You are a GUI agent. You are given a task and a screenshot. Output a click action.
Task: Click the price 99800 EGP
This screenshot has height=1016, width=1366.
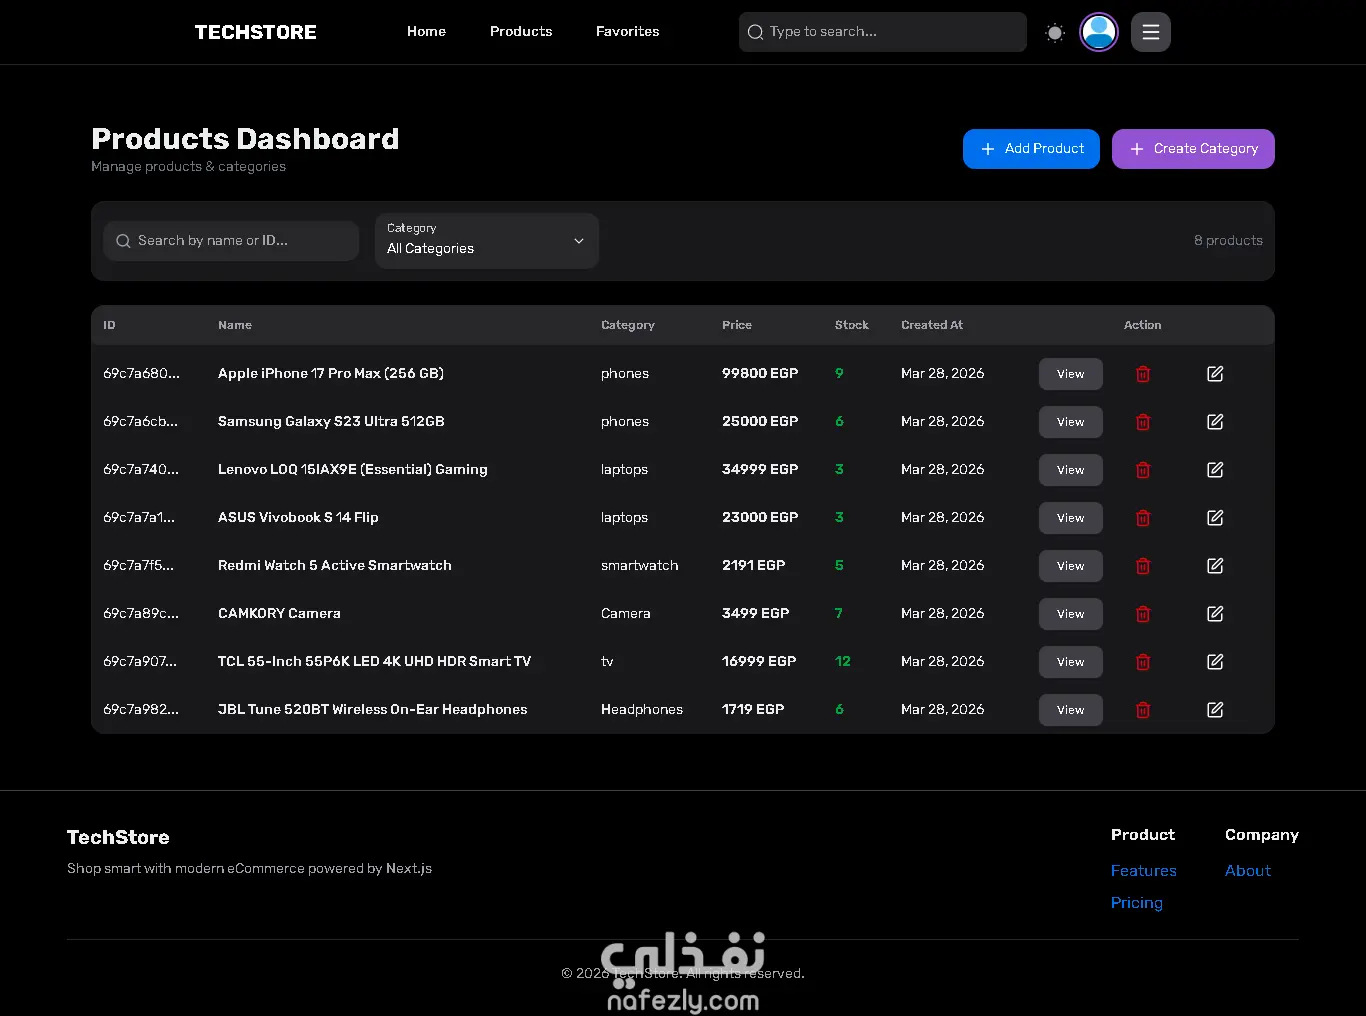[x=760, y=374]
